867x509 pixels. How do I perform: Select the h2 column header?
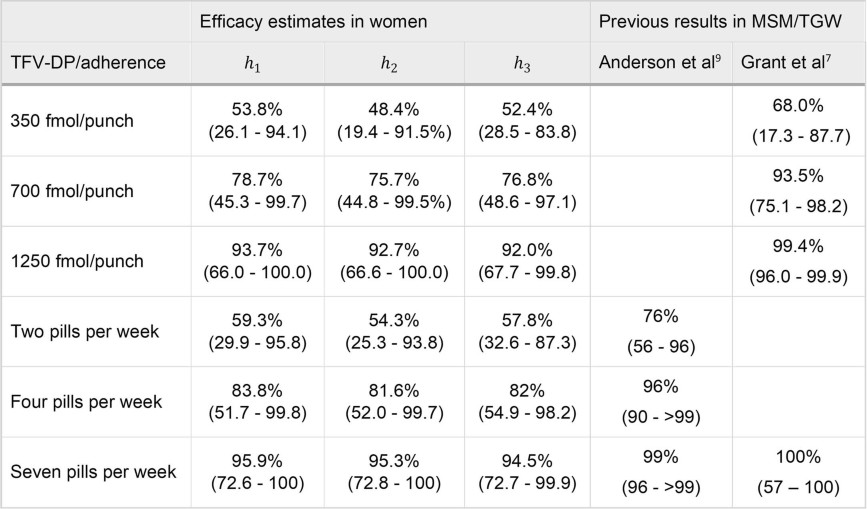point(389,64)
